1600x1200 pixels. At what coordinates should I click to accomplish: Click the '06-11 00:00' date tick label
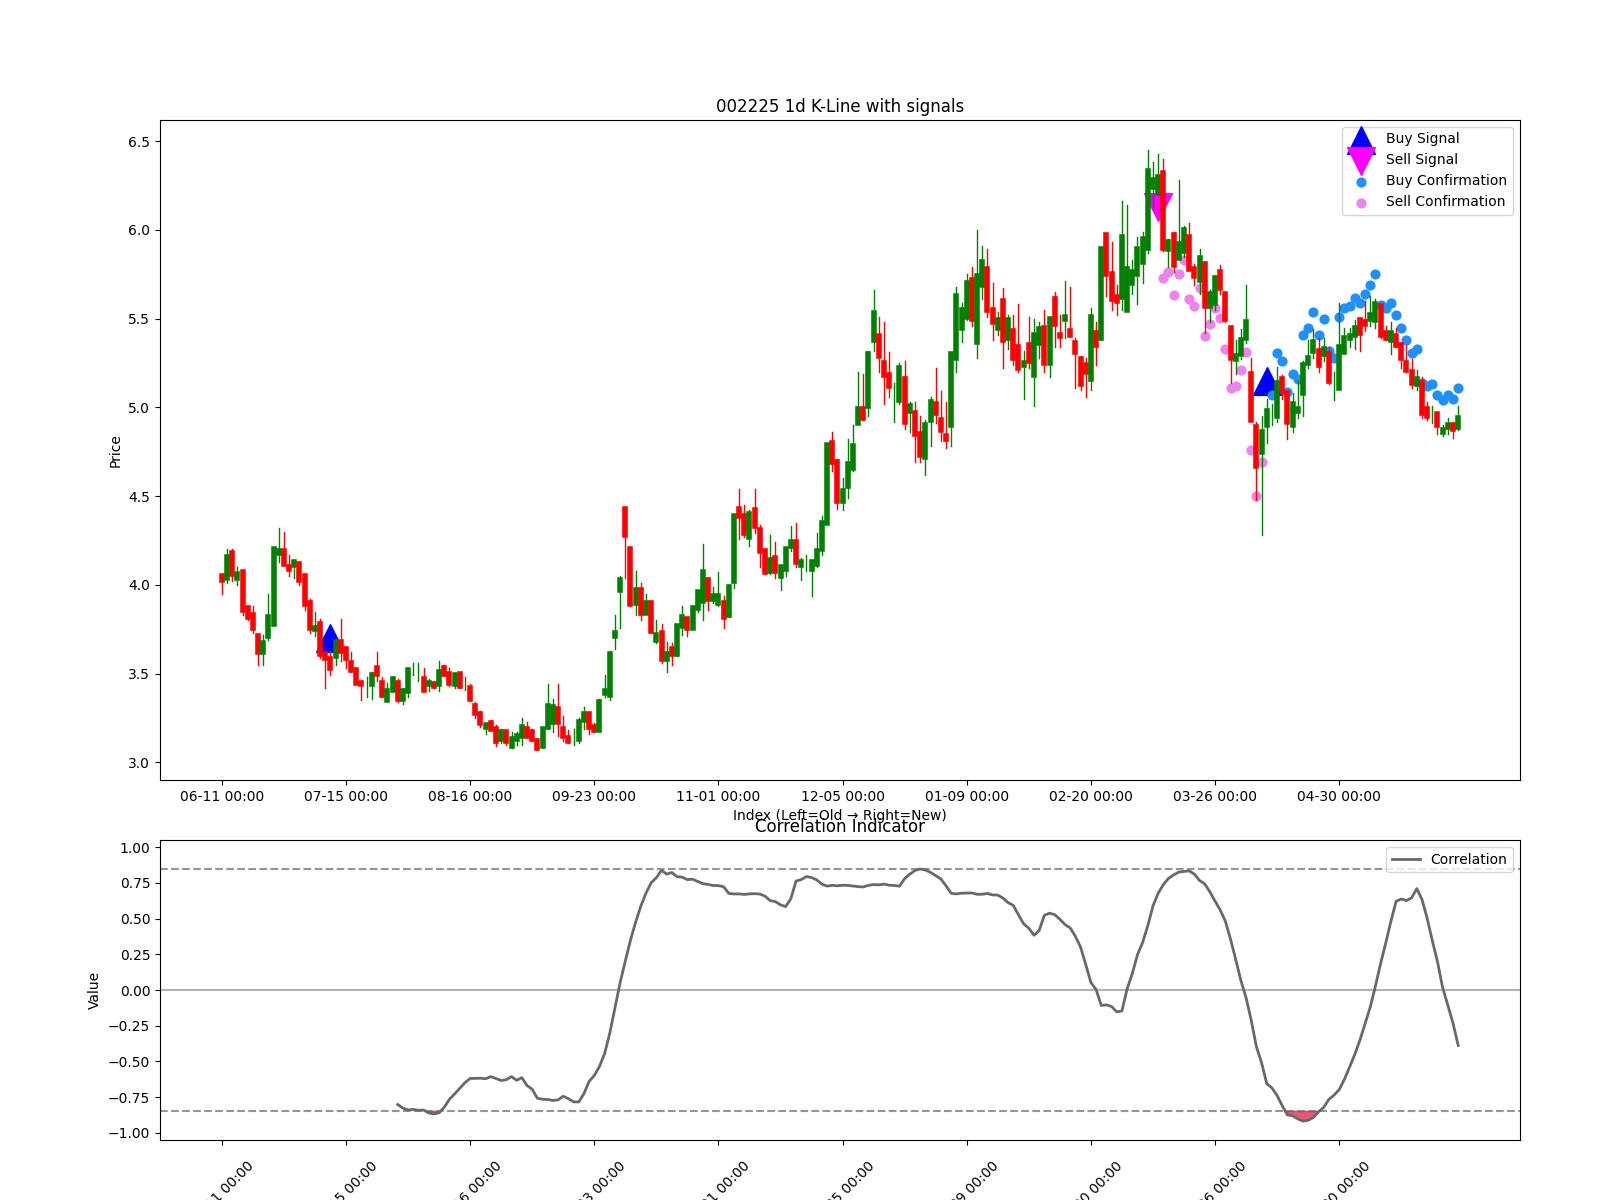click(222, 797)
